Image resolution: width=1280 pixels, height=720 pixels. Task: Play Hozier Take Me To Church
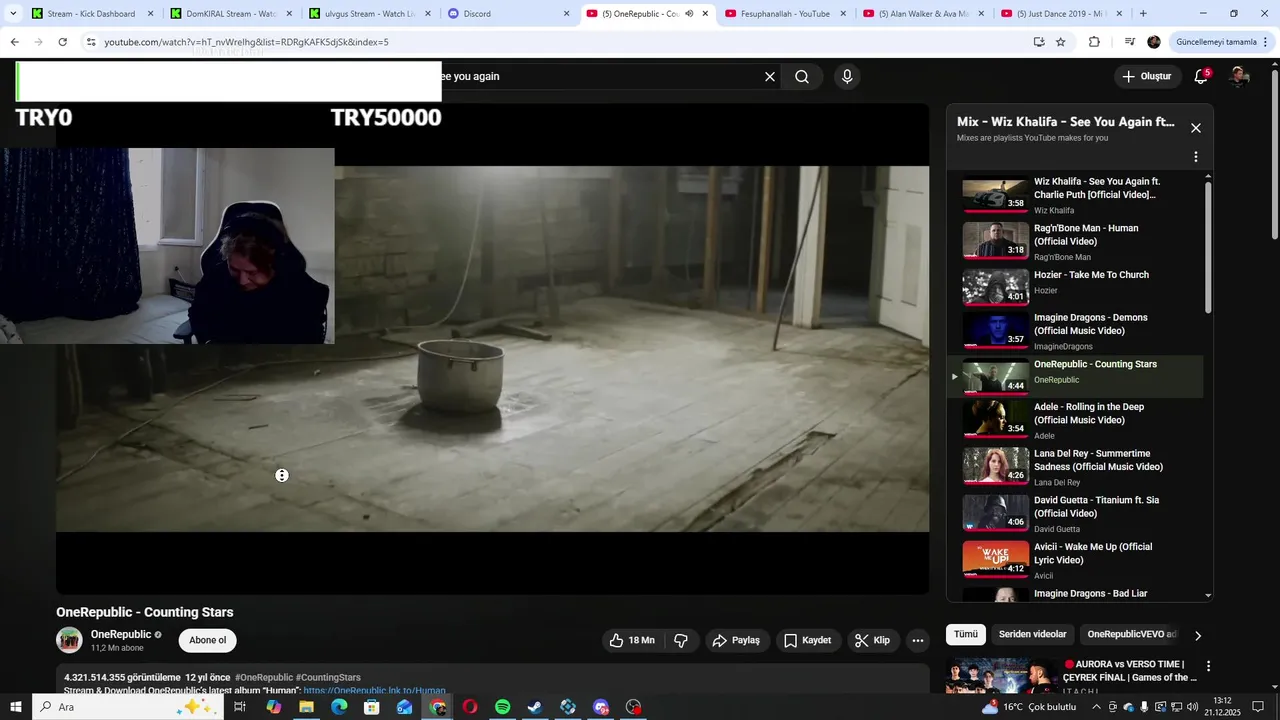point(1075,286)
